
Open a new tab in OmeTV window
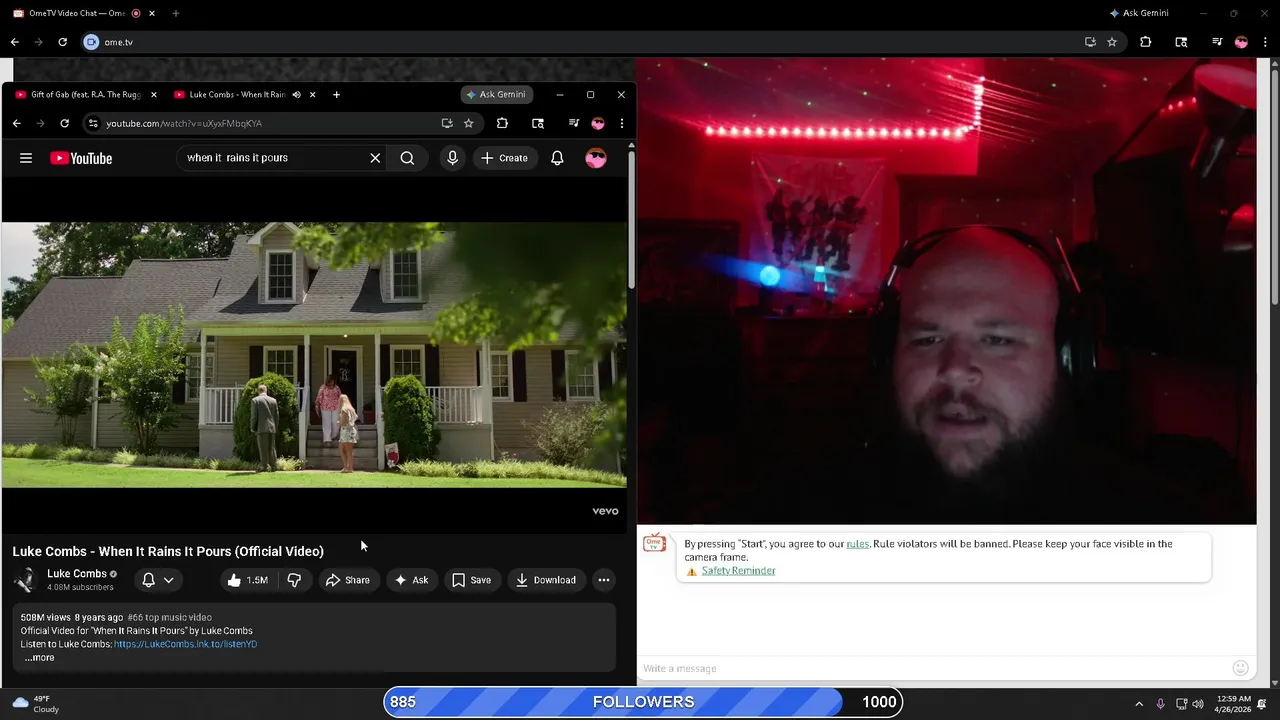pyautogui.click(x=175, y=13)
